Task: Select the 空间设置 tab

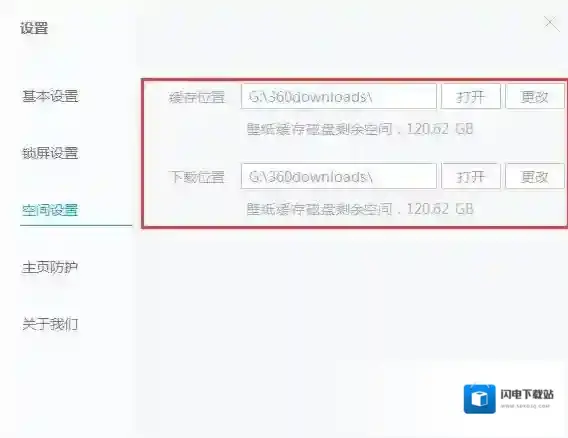Action: point(50,210)
